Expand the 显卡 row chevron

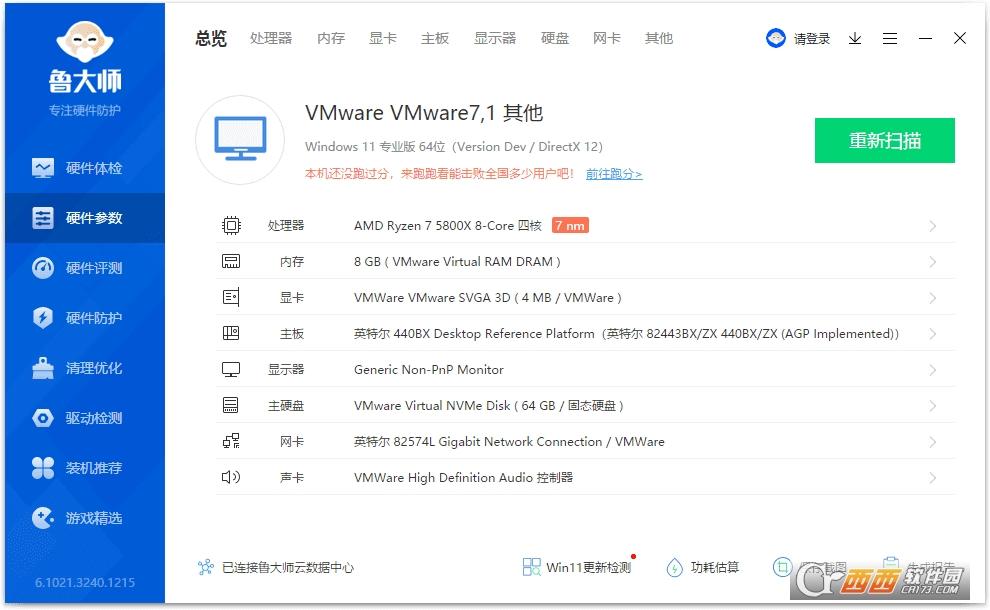pyautogui.click(x=933, y=298)
